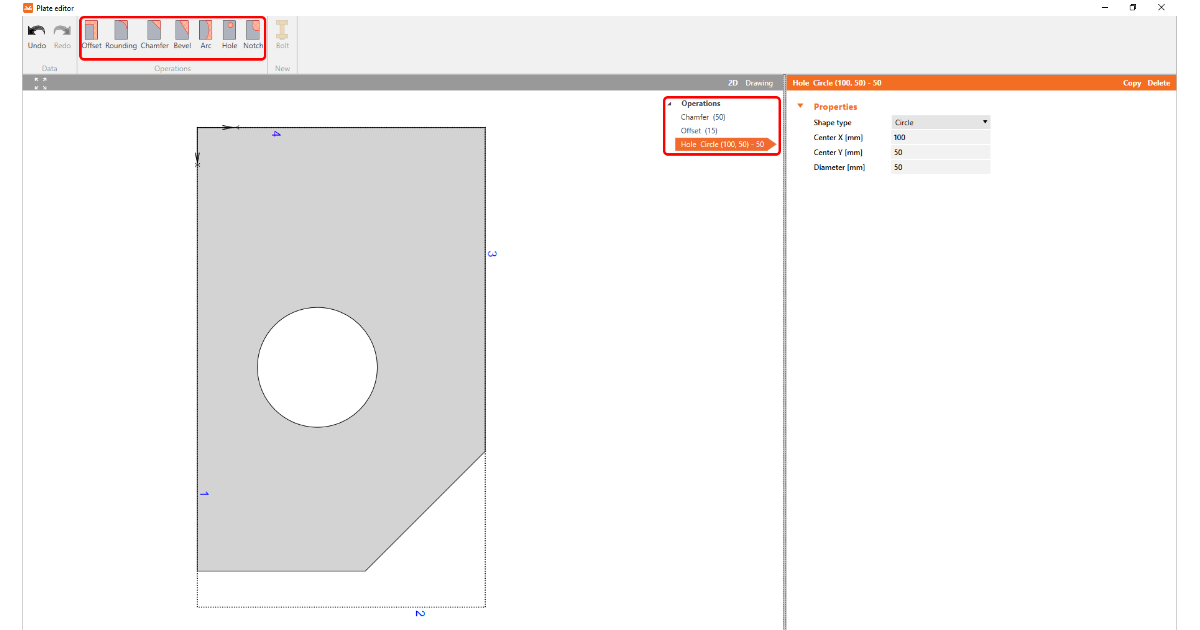Image resolution: width=1200 pixels, height=630 pixels.
Task: Click the Copy button
Action: coord(1131,83)
